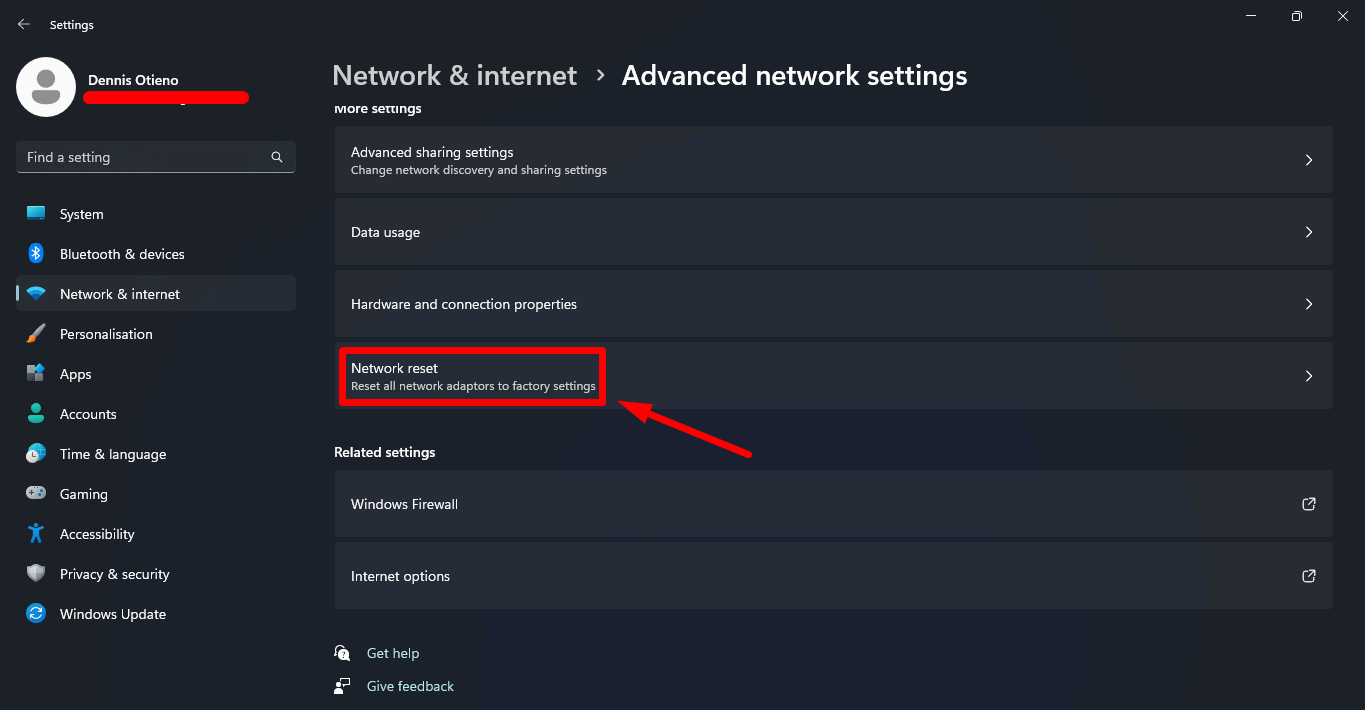The width and height of the screenshot is (1365, 710).
Task: Click the Windows Update icon
Action: point(36,613)
